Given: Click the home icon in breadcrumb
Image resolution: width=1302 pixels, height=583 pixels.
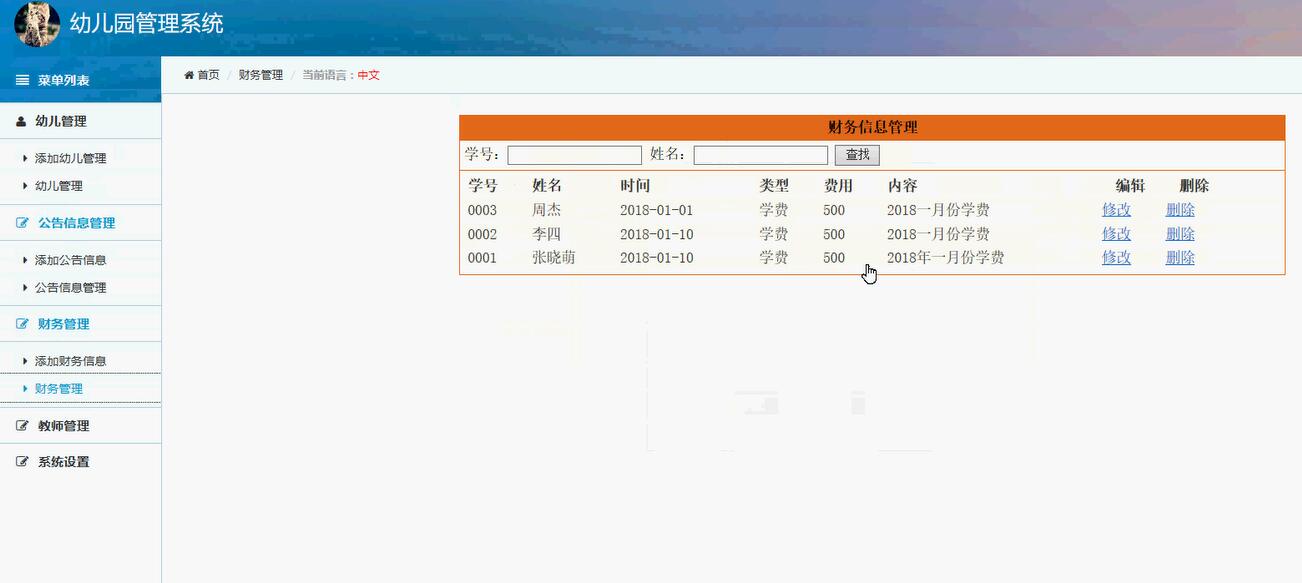Looking at the screenshot, I should click(x=189, y=75).
